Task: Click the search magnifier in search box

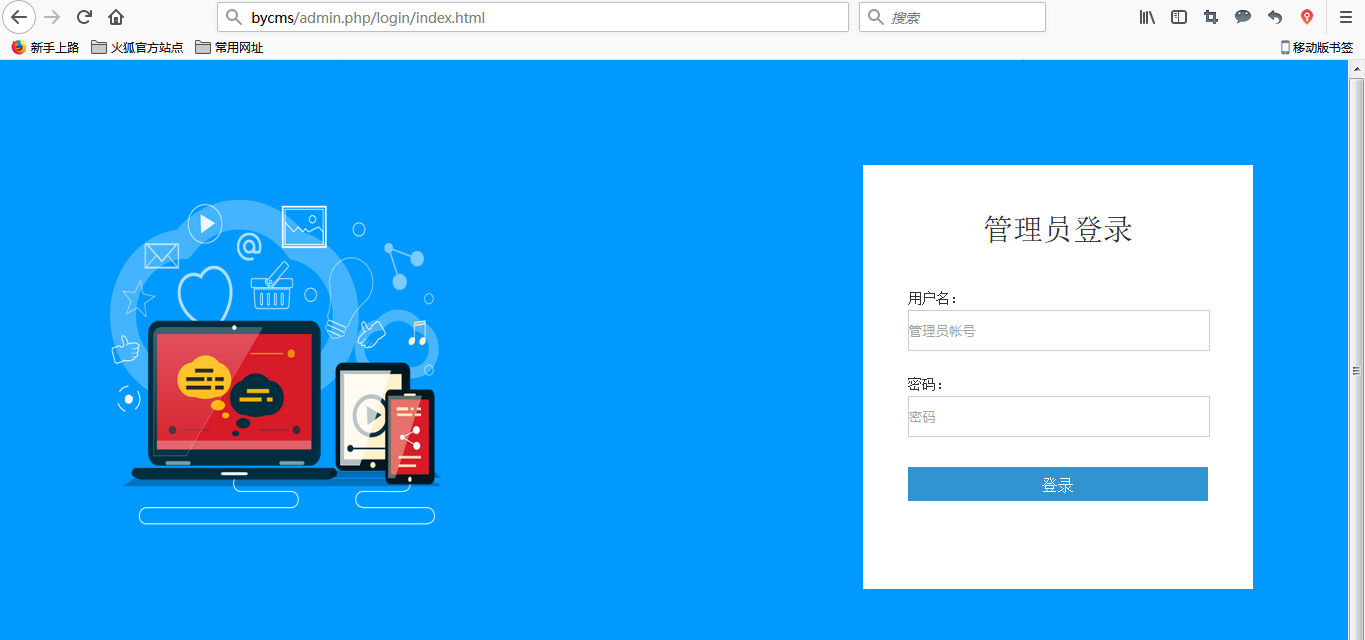Action: 876,17
